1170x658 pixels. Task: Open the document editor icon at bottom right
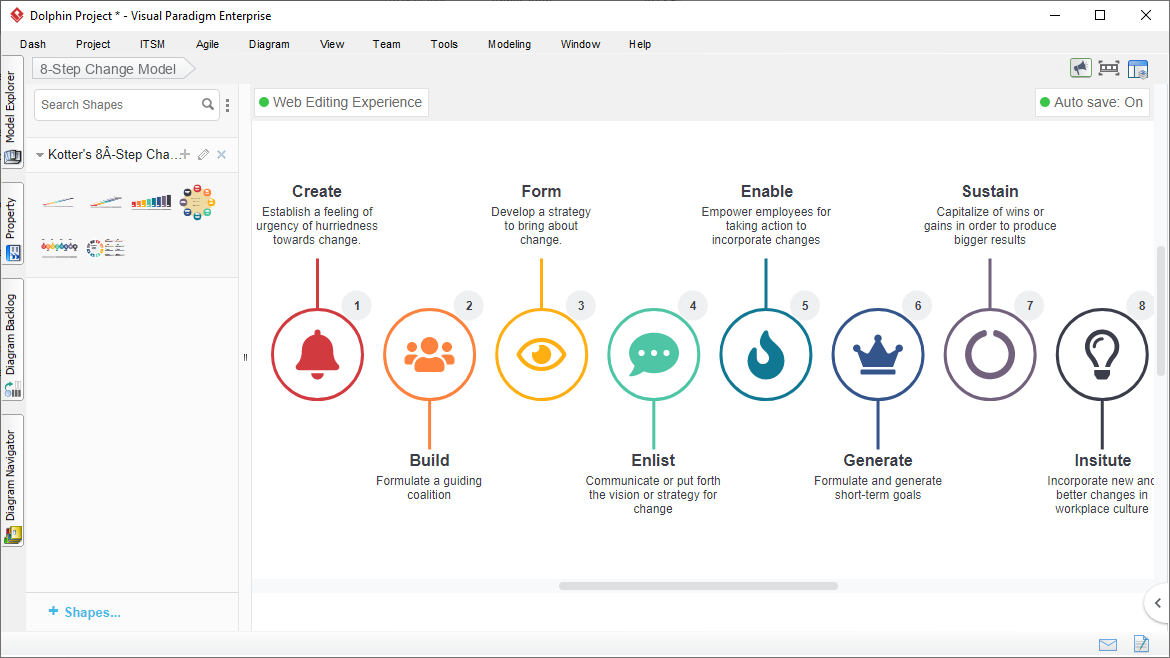pyautogui.click(x=1141, y=644)
